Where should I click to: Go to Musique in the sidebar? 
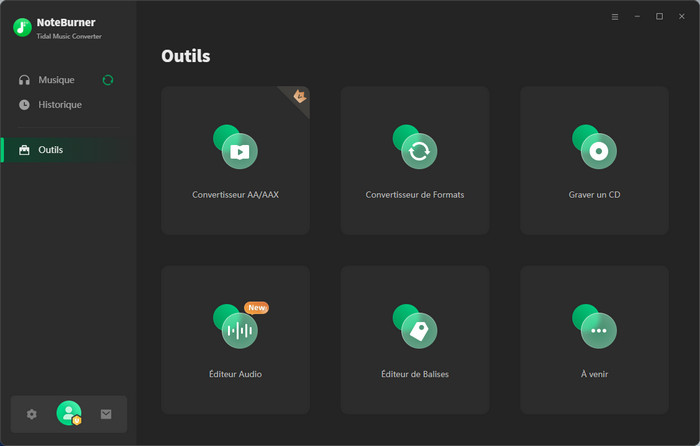56,80
